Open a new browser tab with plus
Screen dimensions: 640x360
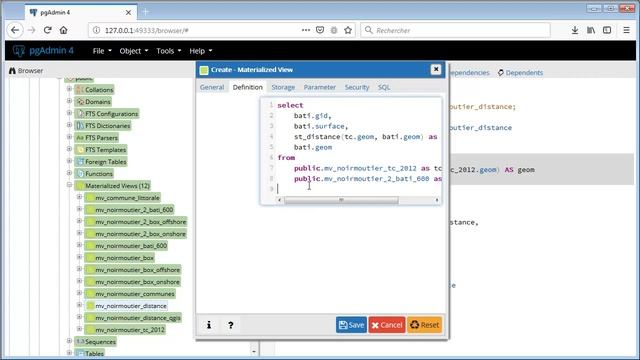coord(145,12)
